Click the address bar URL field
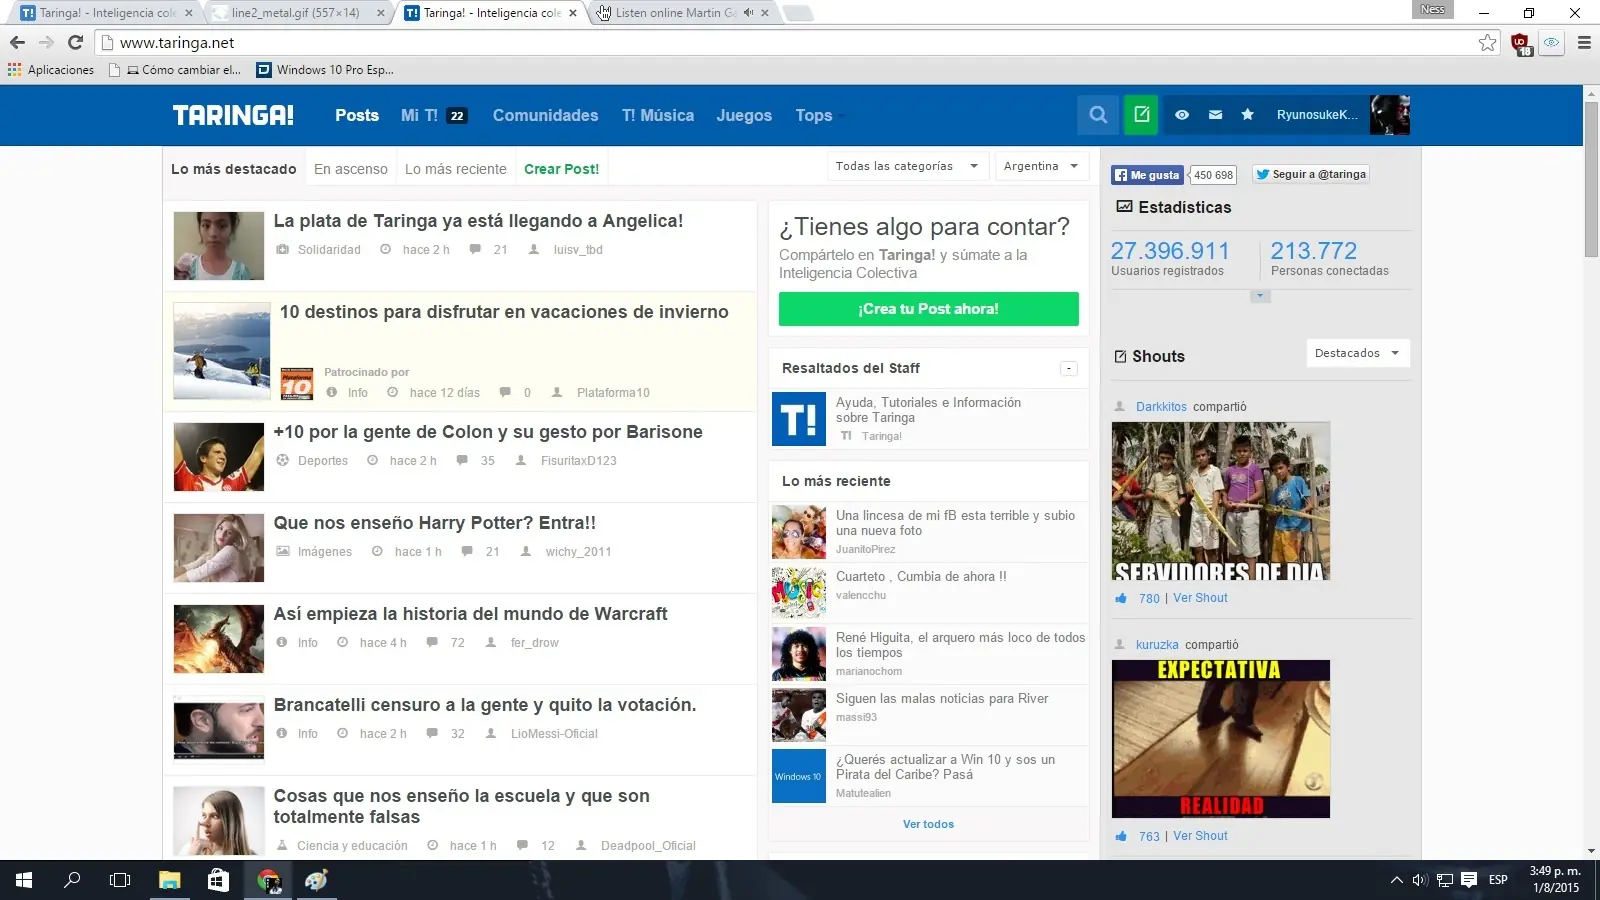The height and width of the screenshot is (900, 1600). point(790,43)
